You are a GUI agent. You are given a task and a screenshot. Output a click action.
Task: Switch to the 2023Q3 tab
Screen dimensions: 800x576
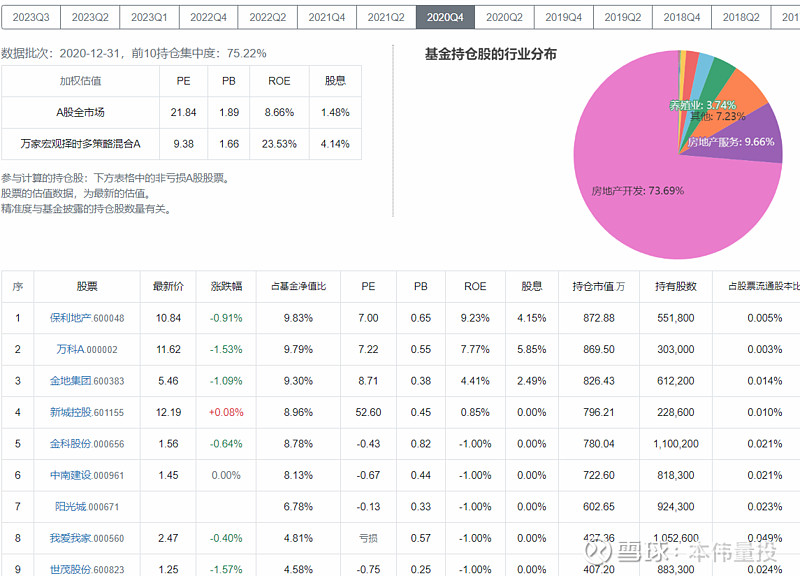(x=31, y=17)
